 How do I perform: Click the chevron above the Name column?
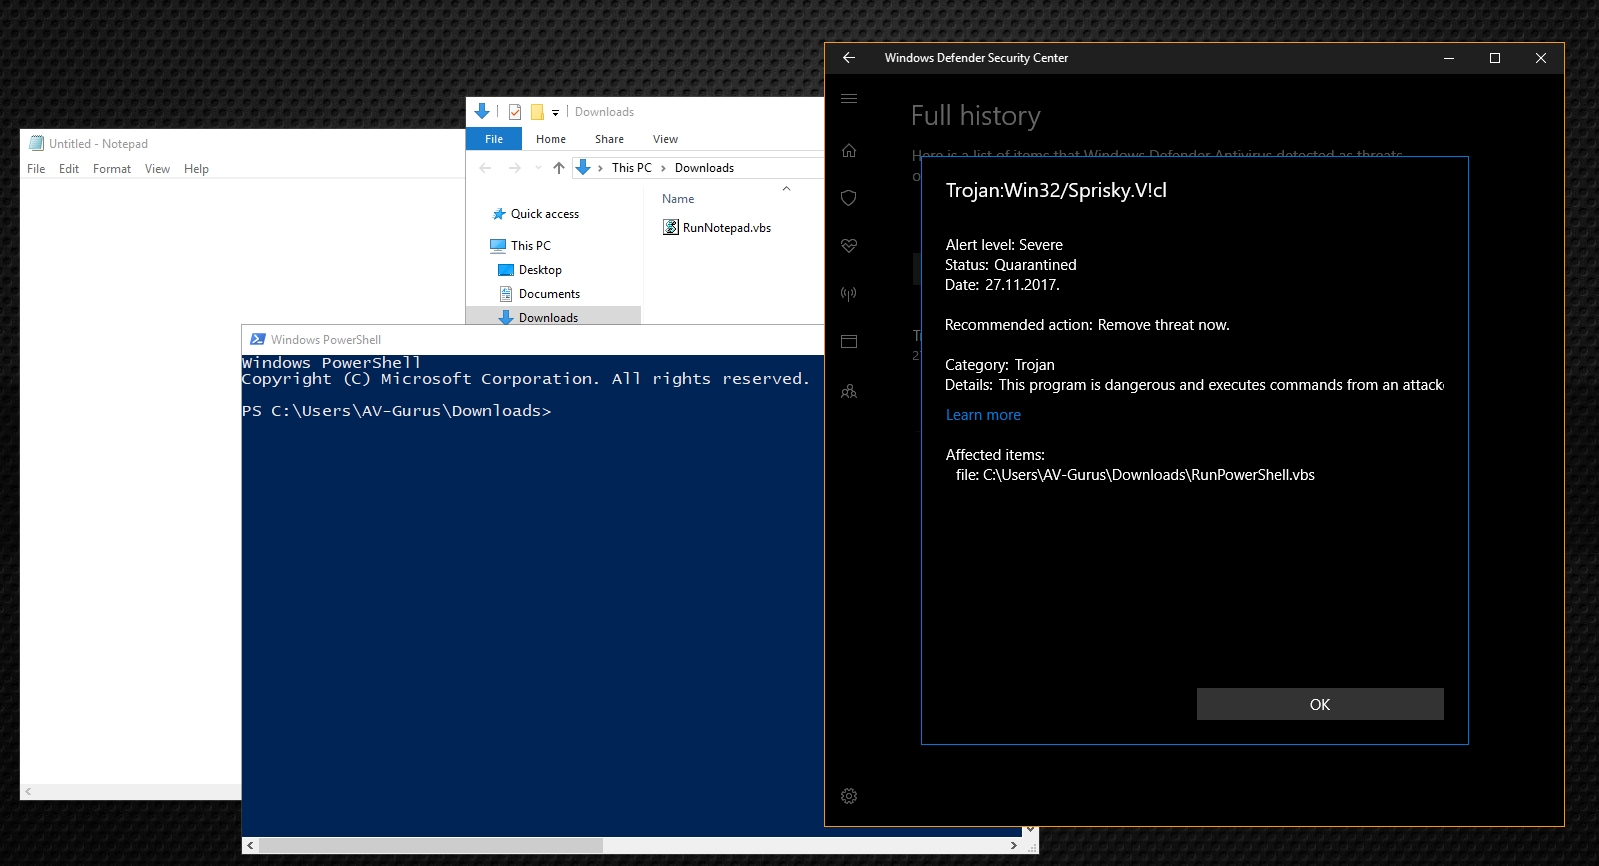pos(786,188)
